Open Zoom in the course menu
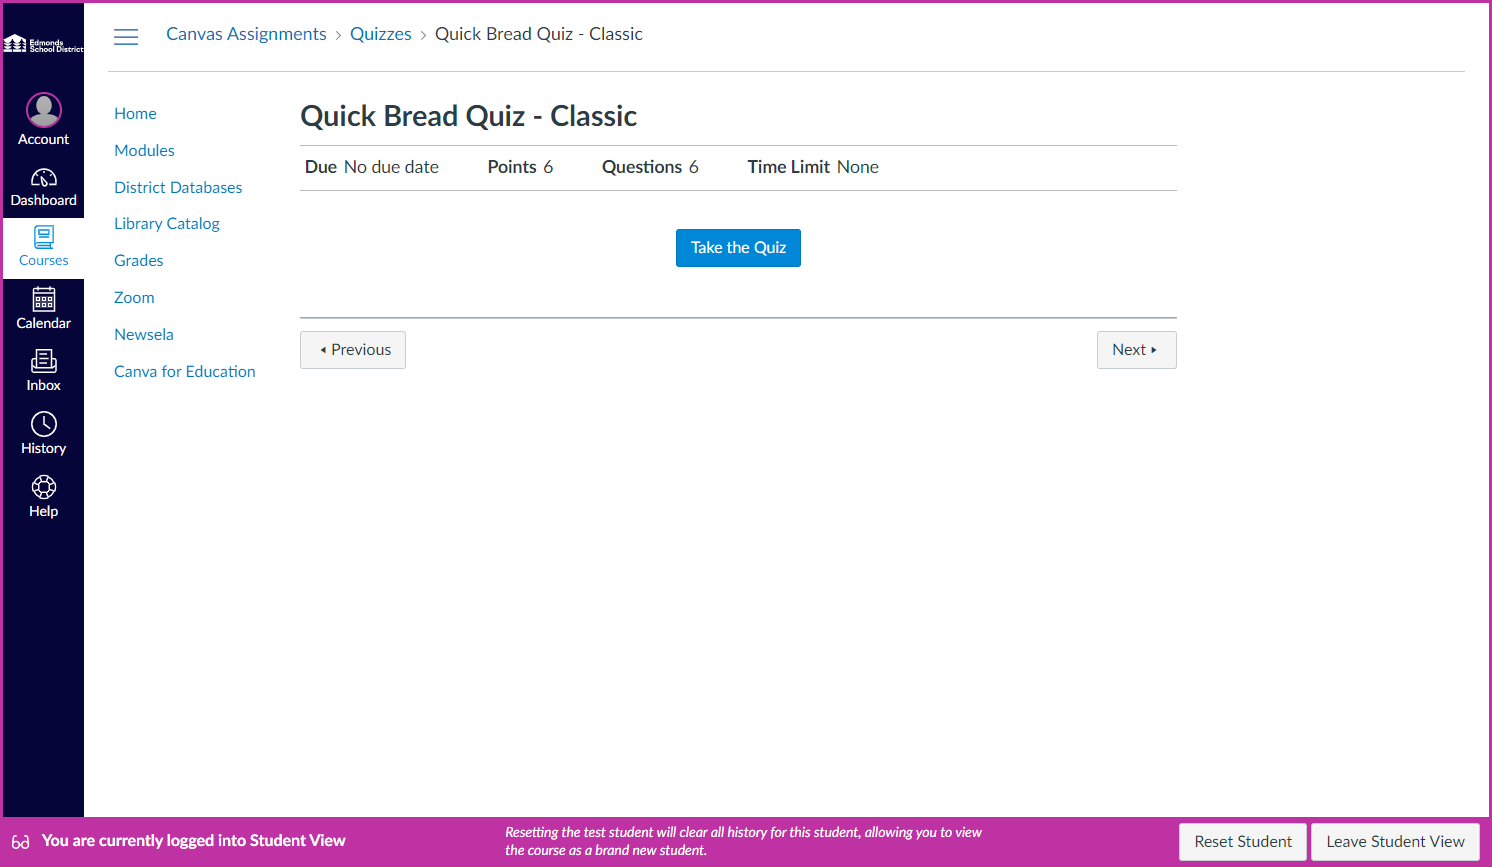The height and width of the screenshot is (867, 1492). (134, 298)
